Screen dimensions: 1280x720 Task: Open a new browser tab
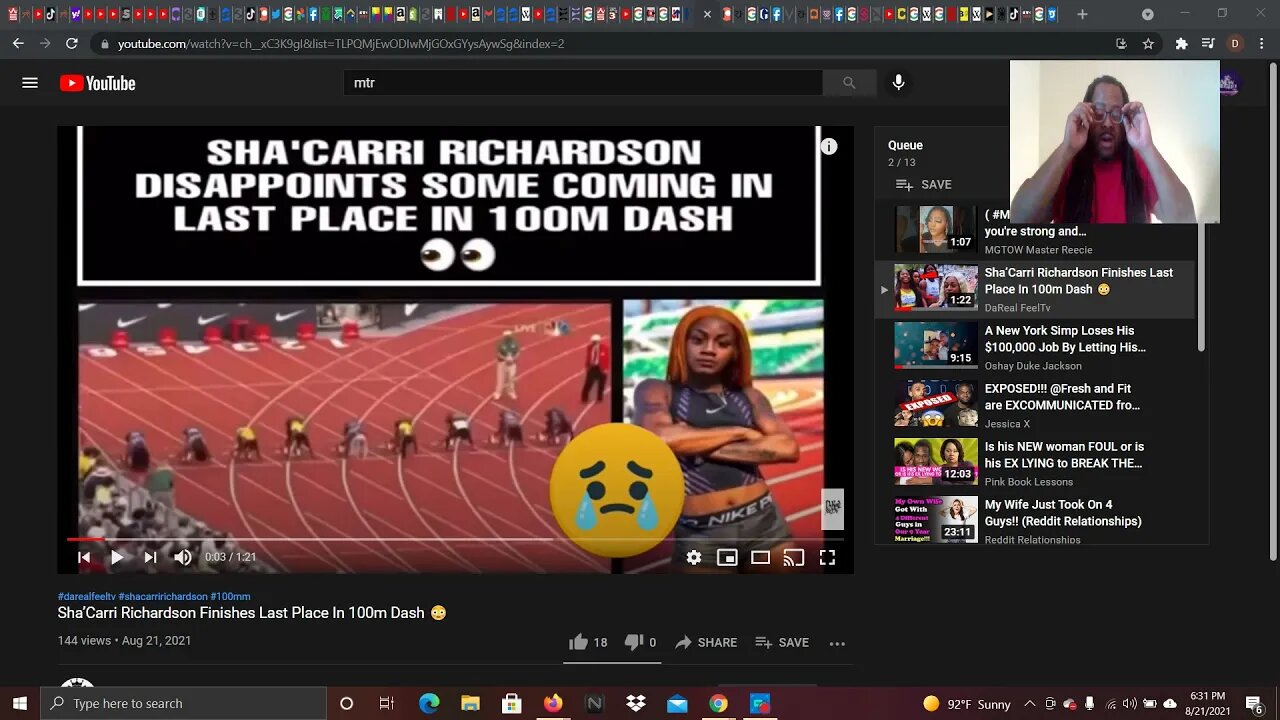point(1082,14)
